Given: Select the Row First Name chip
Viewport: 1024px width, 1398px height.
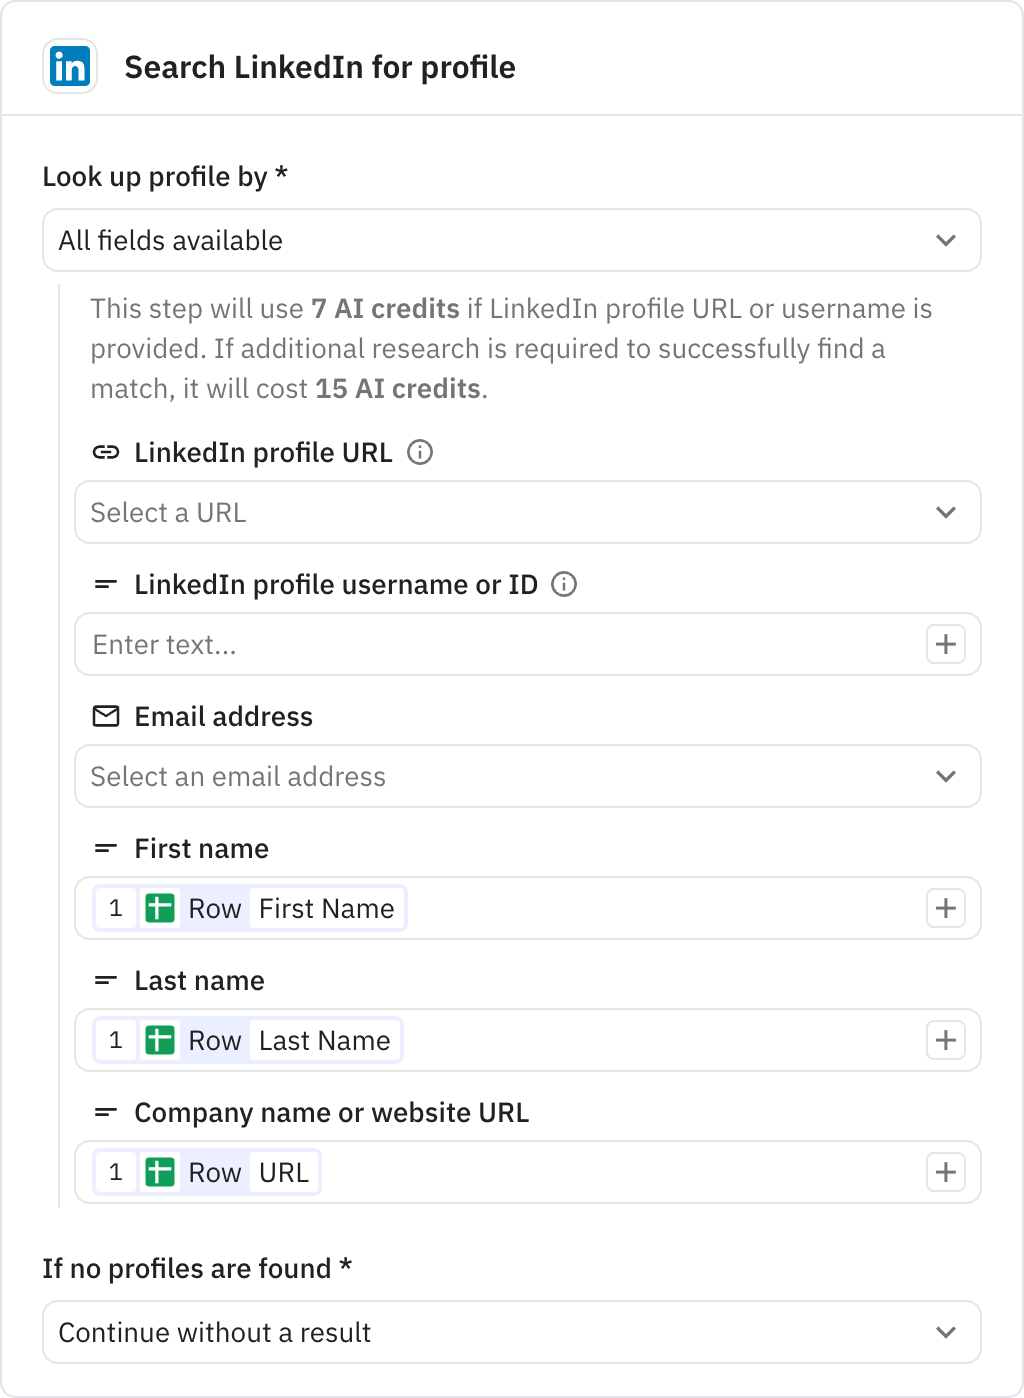Looking at the screenshot, I should [x=250, y=908].
